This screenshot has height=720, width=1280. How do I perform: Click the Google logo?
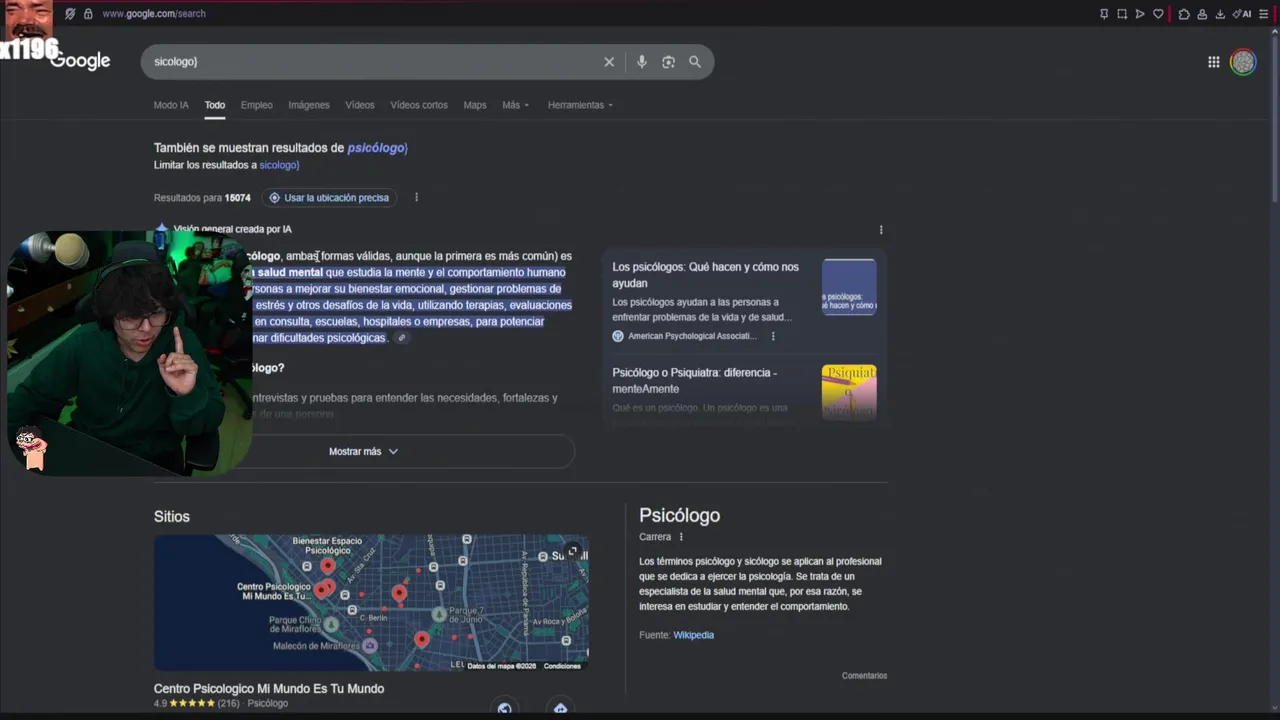point(80,61)
